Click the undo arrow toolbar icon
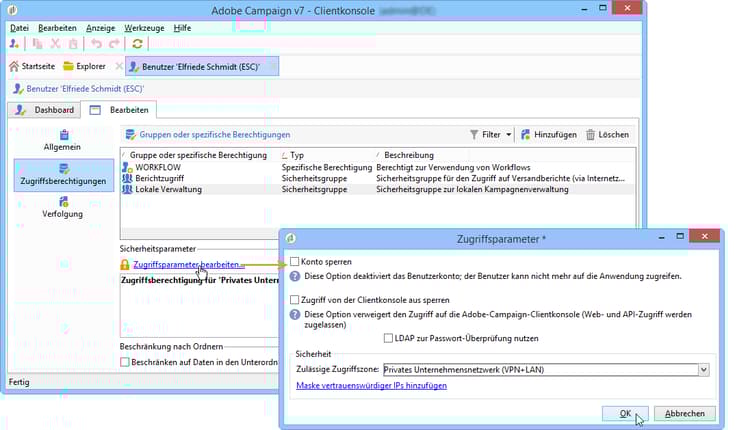The width and height of the screenshot is (750, 430). 97,44
